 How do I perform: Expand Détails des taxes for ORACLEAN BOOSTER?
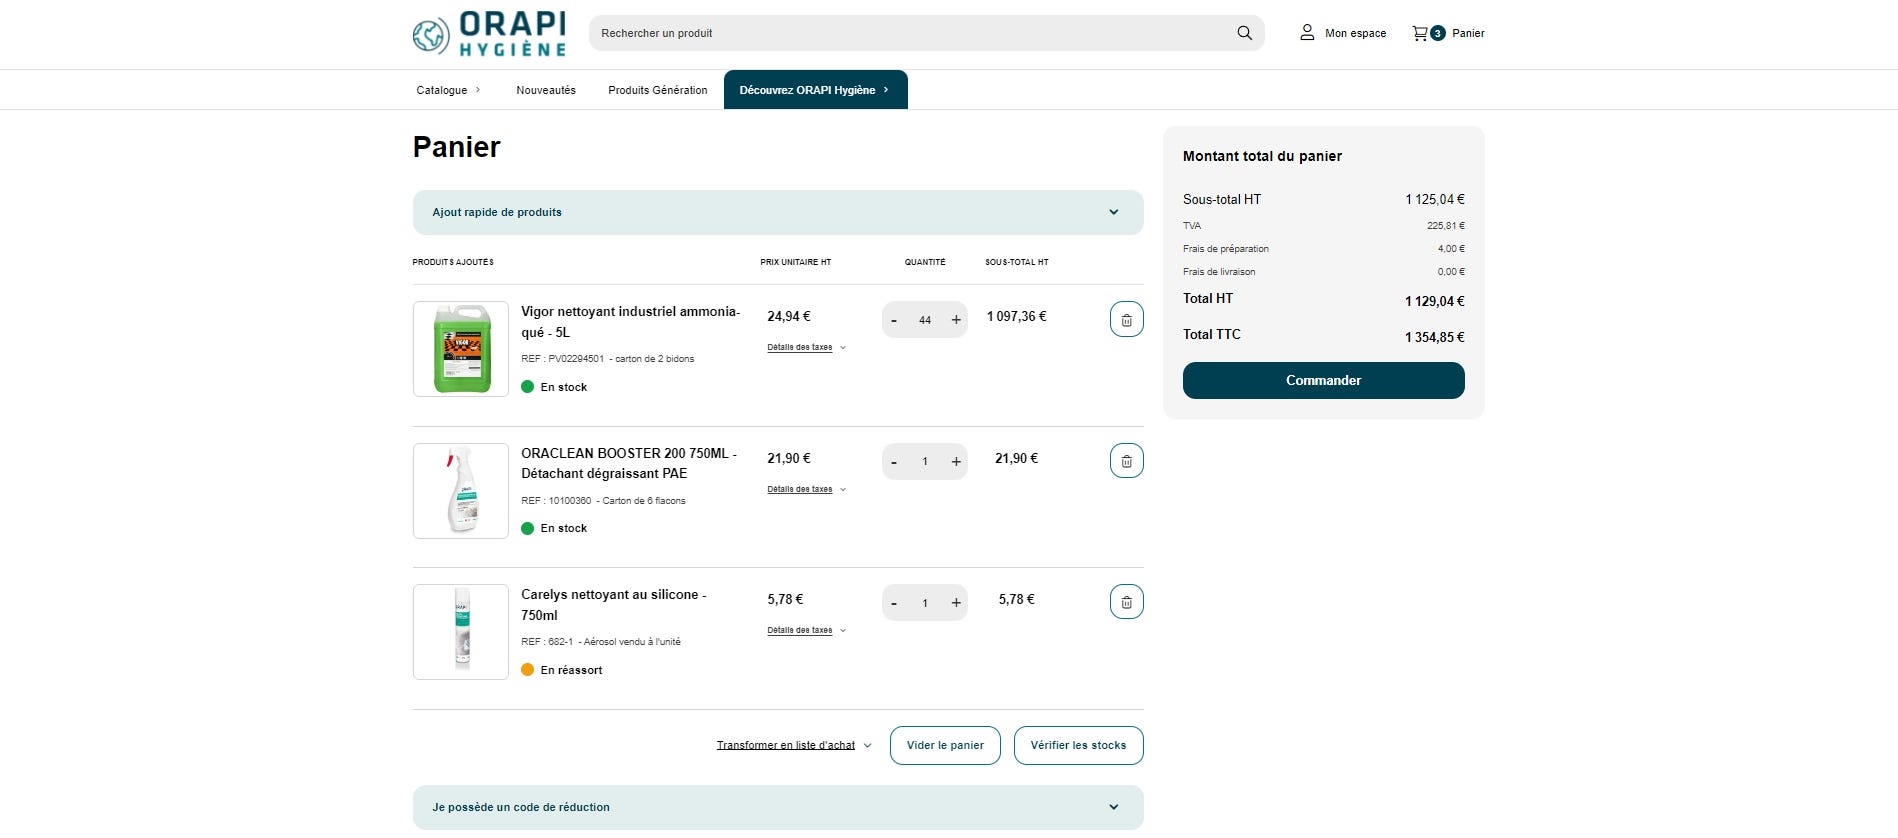coord(806,489)
